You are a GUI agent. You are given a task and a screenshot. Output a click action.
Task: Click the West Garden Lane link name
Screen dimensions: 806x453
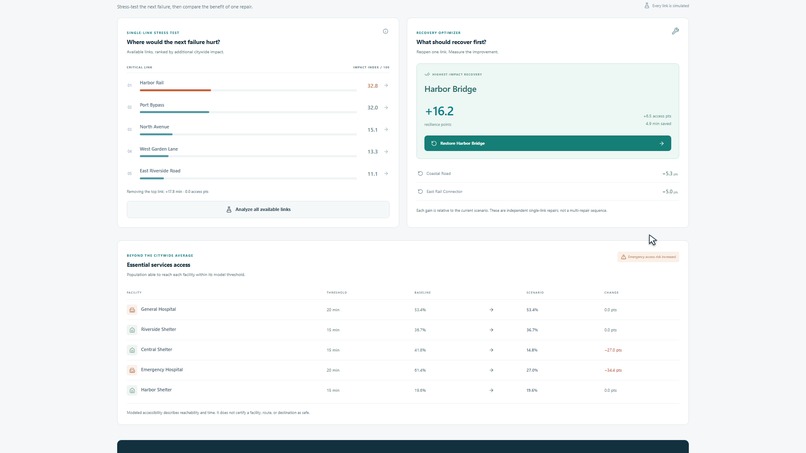(x=159, y=149)
